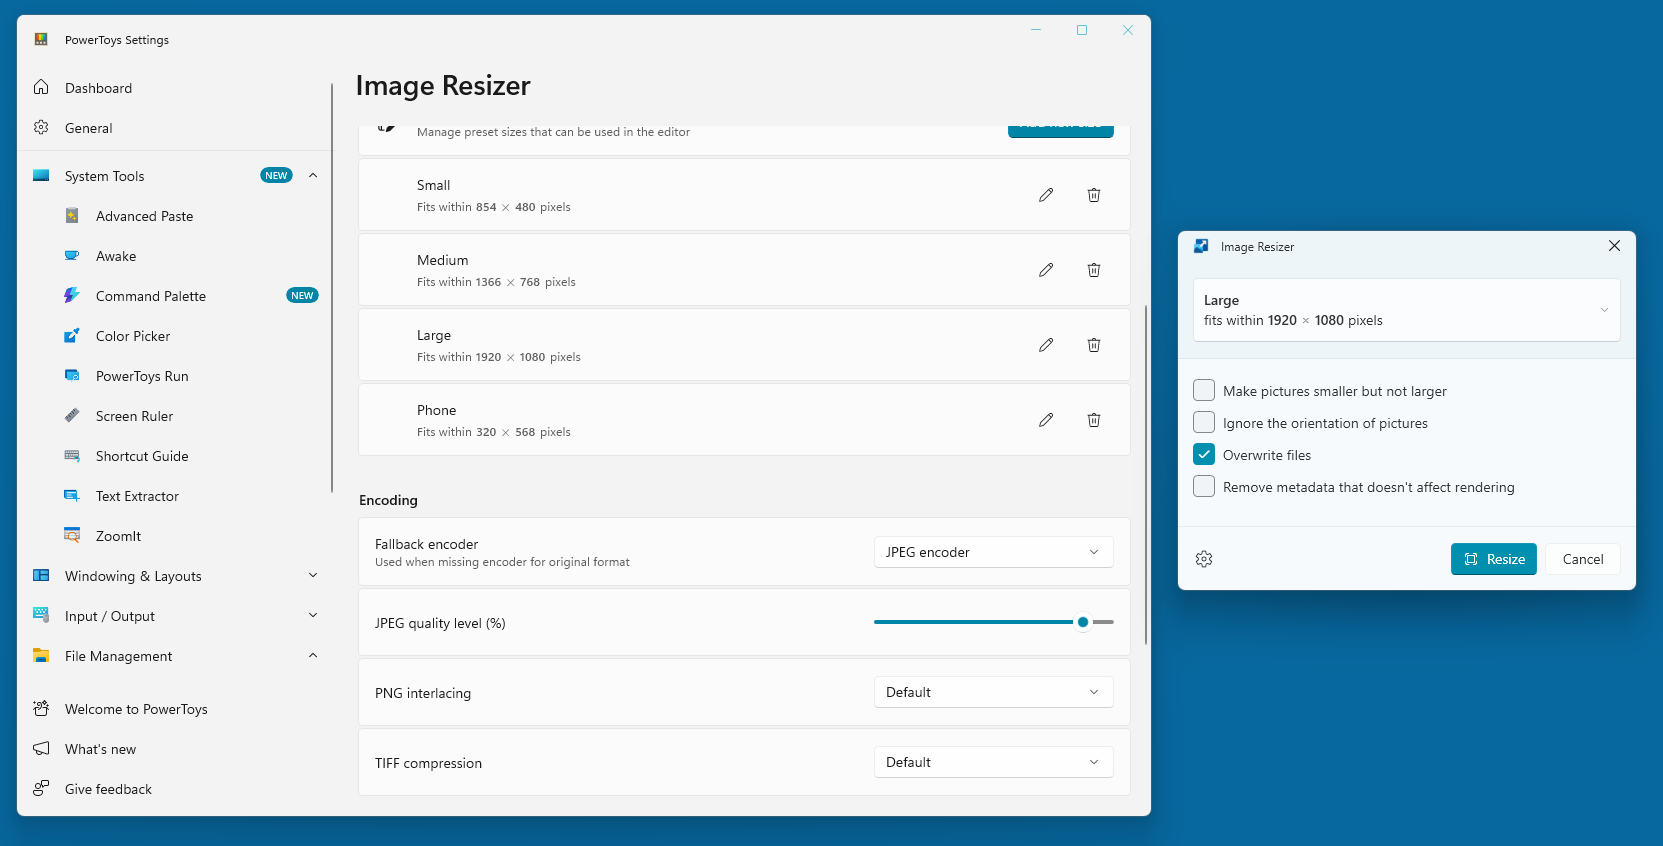Open the Fallback encoder dropdown
Screen dimensions: 1663x846
tap(993, 552)
